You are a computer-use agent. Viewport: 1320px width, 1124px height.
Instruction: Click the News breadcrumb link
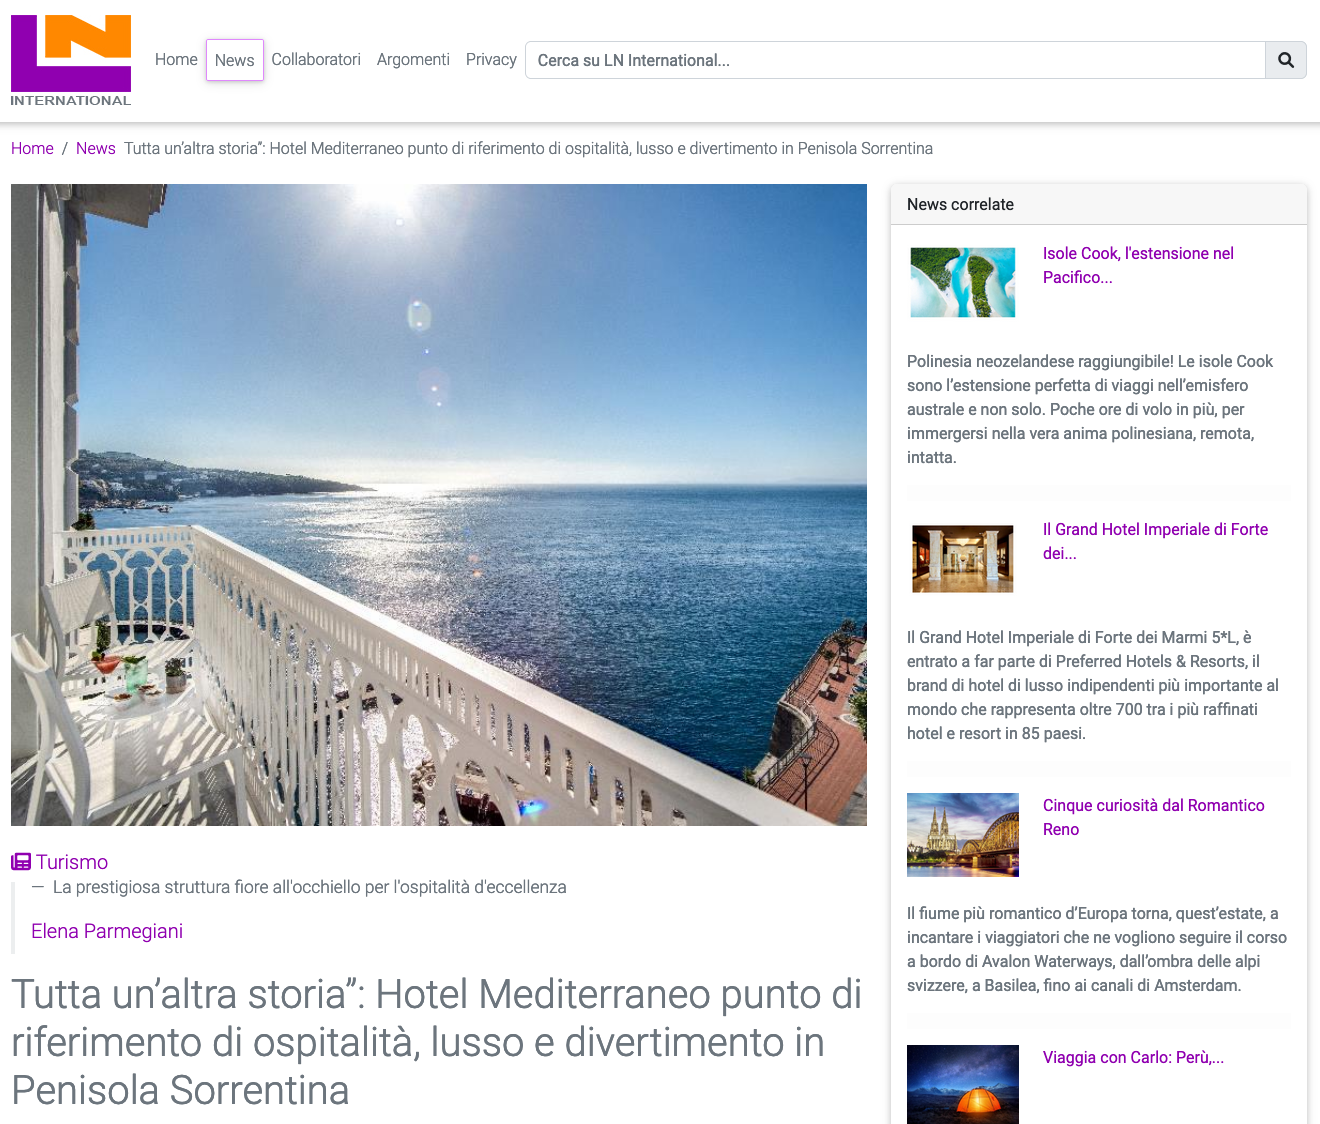tap(95, 148)
